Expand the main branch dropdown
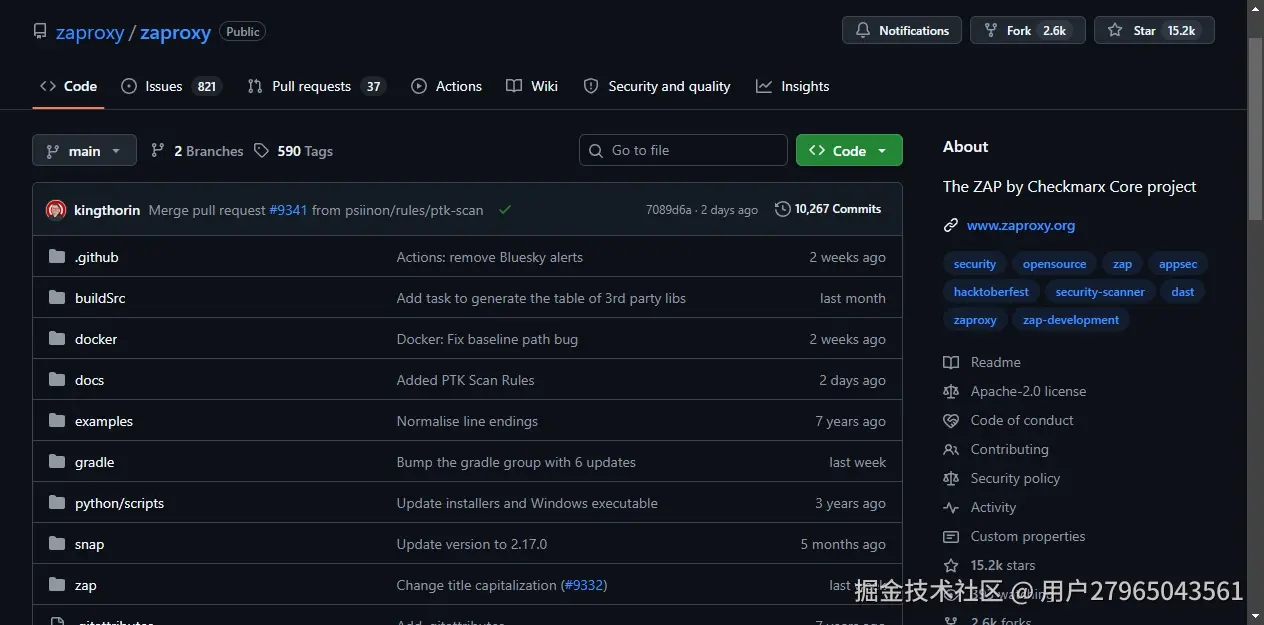 tap(84, 150)
